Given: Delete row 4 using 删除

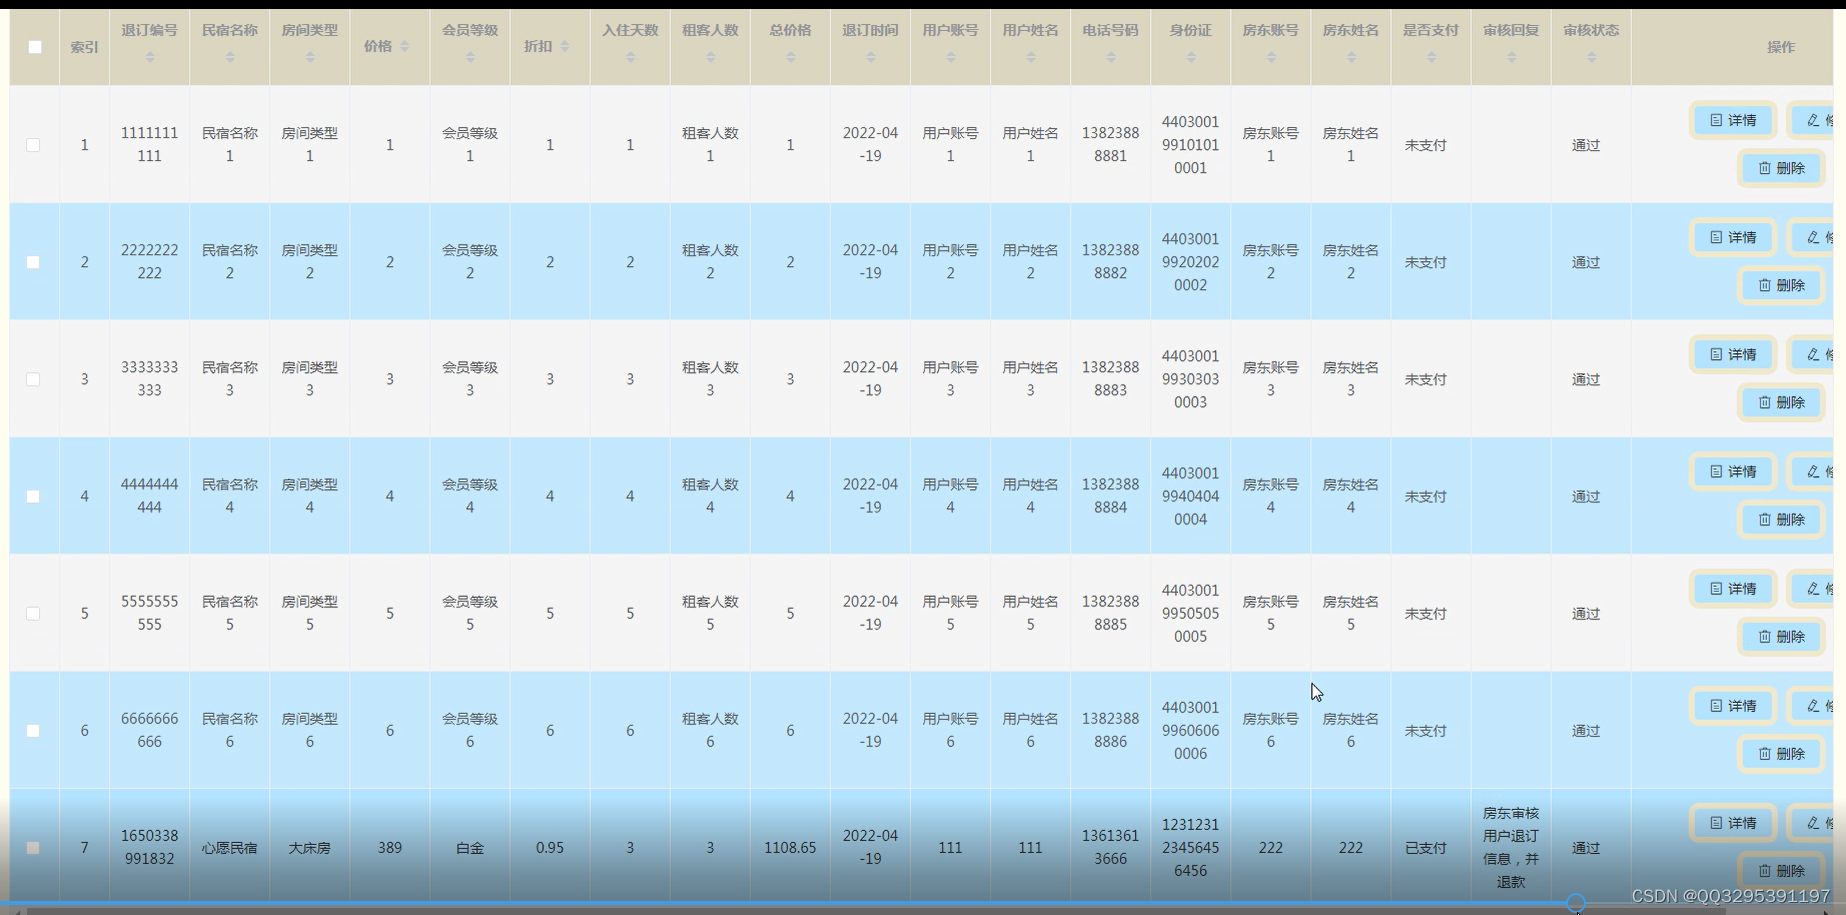Looking at the screenshot, I should coord(1782,519).
